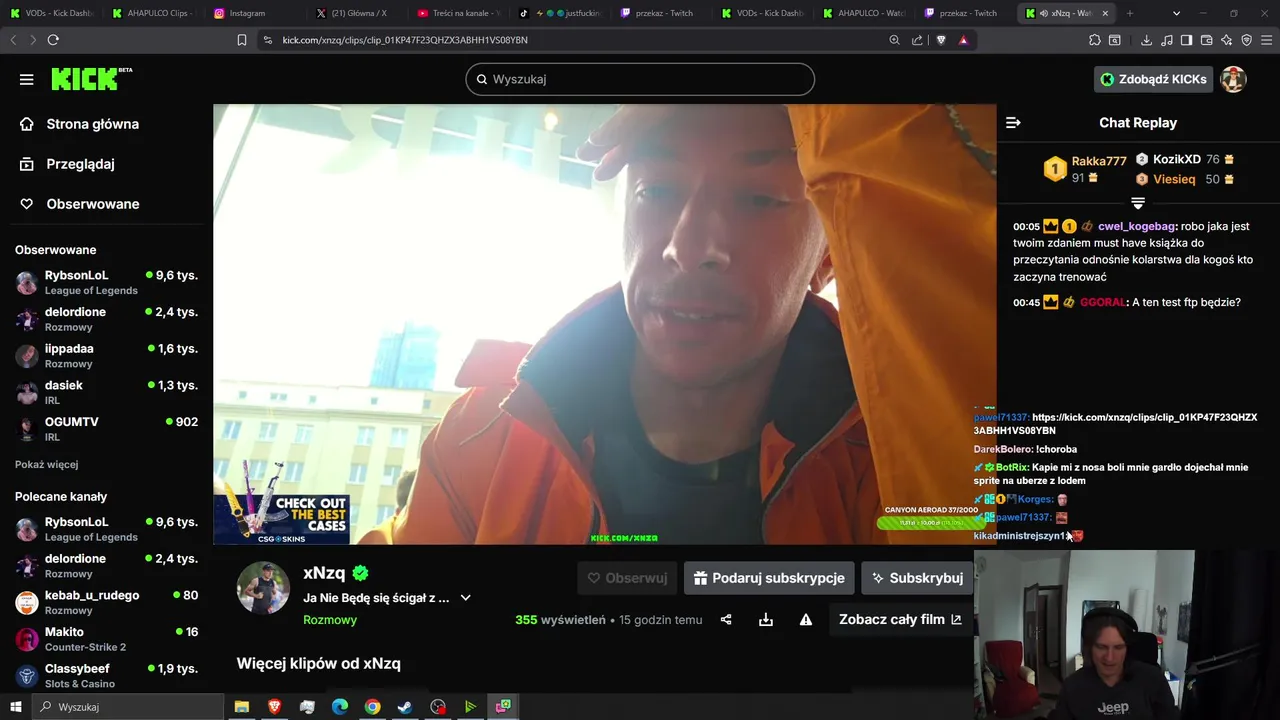Open kebab_u_rudego recommended channel
The width and height of the screenshot is (1280, 720).
pos(106,602)
